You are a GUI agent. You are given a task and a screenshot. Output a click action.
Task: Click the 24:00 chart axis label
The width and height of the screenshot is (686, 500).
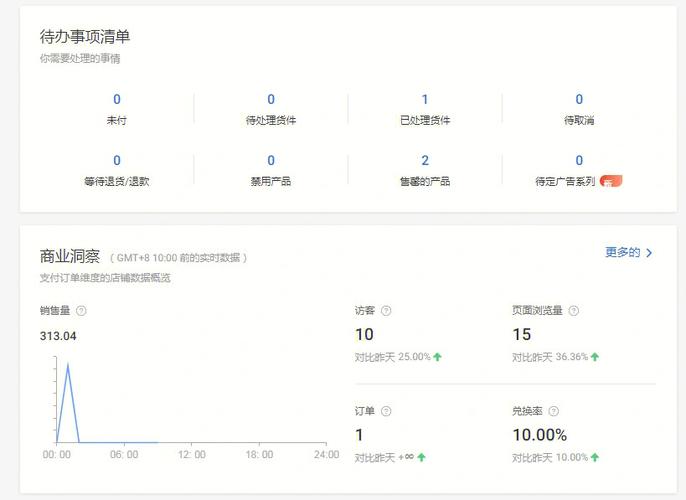[326, 455]
